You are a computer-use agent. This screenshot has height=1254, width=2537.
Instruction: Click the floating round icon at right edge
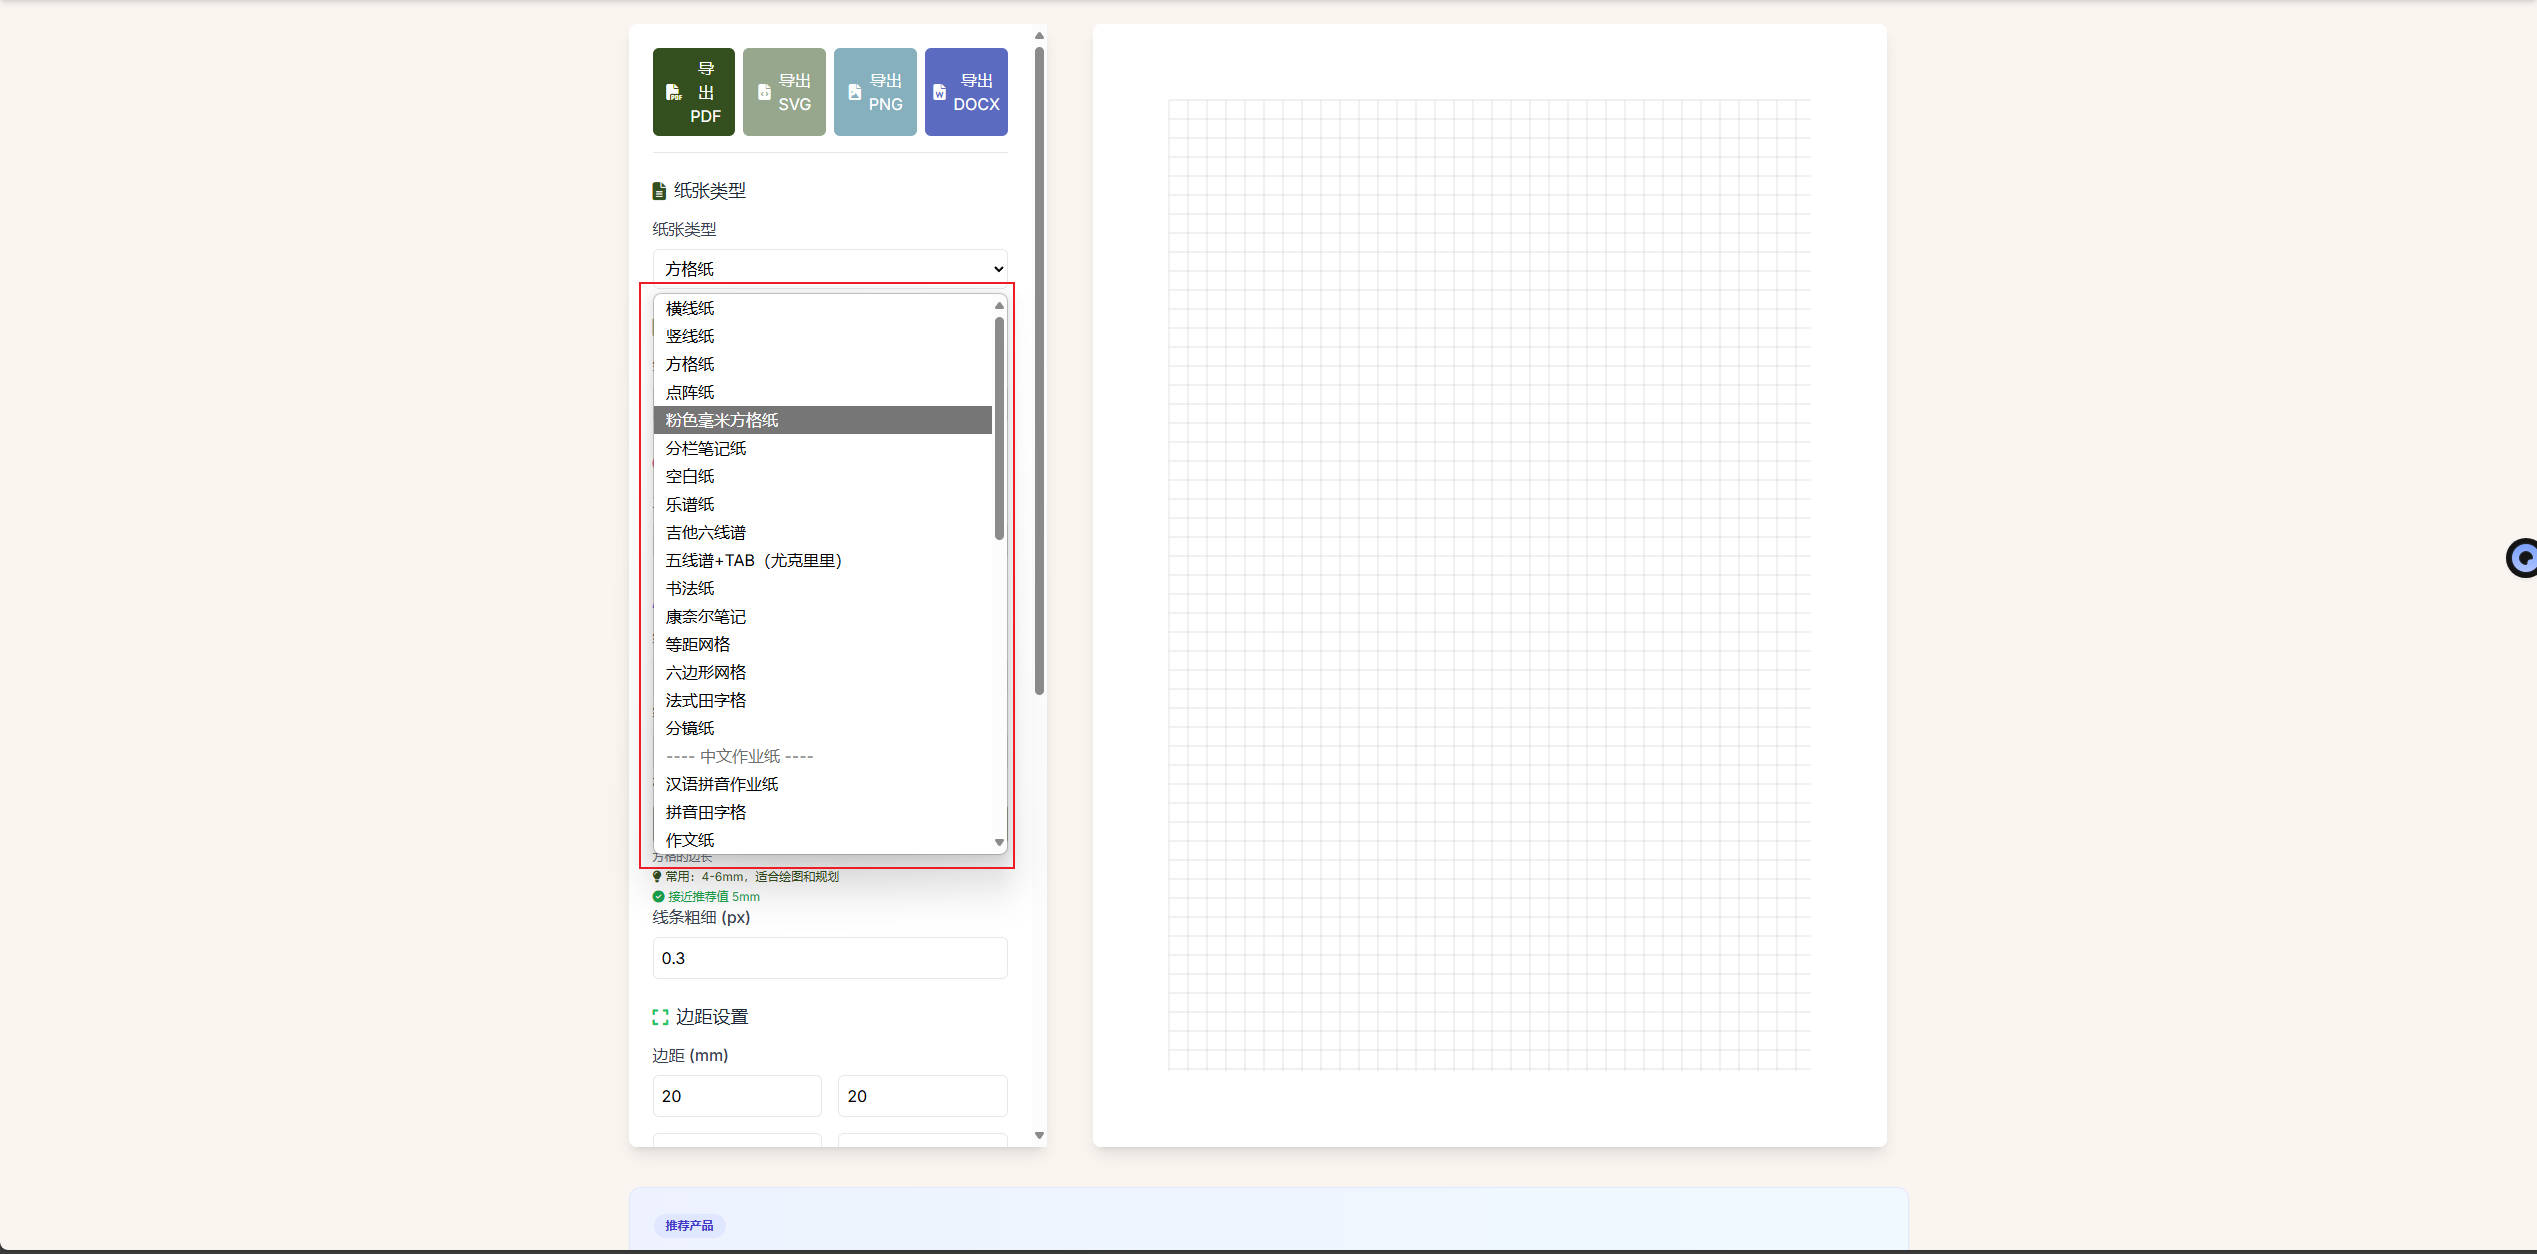click(2522, 558)
